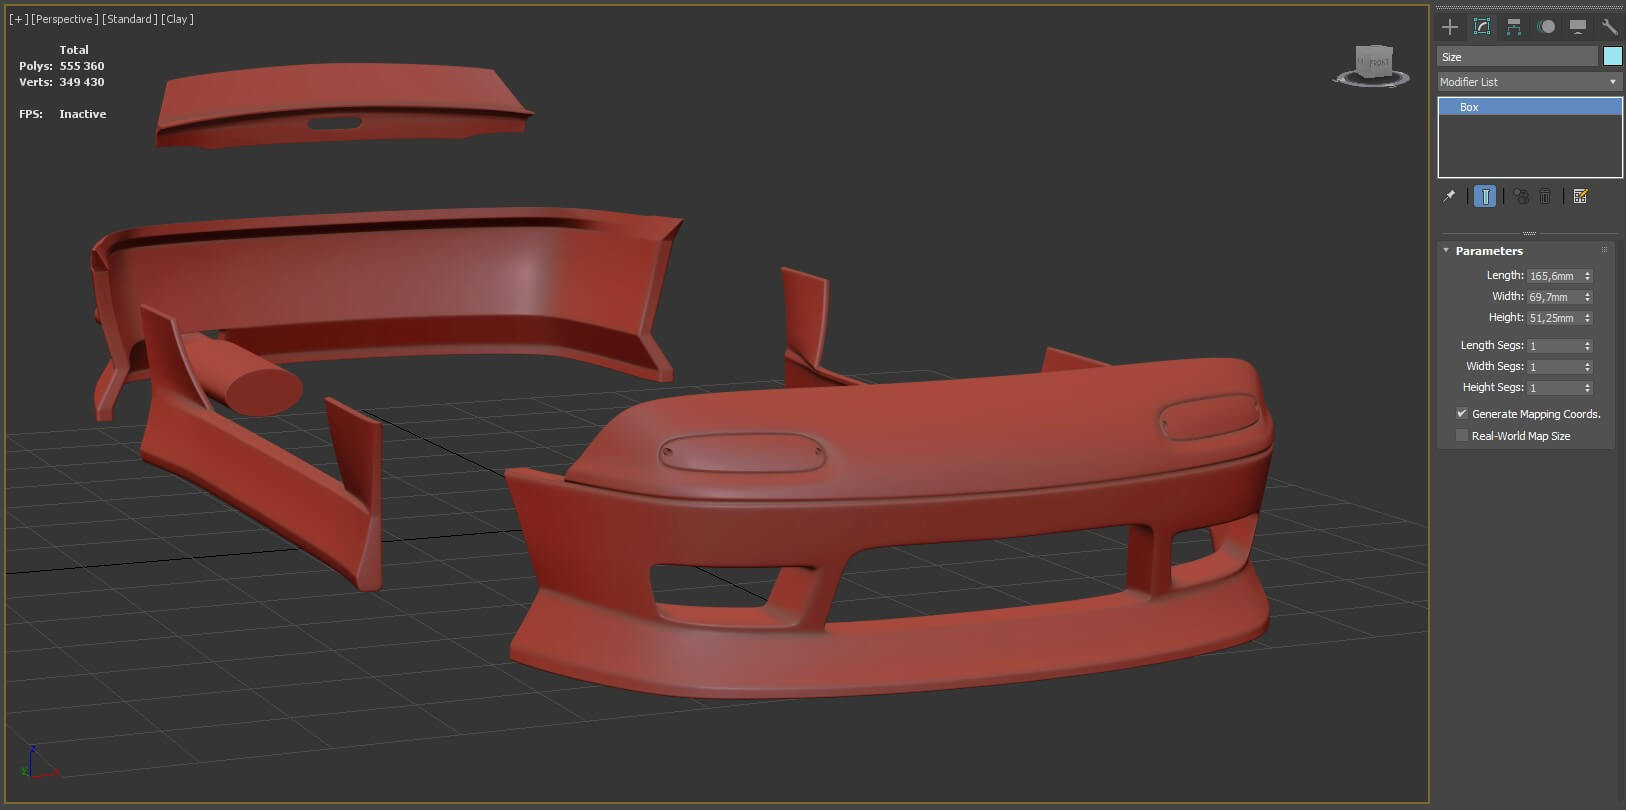This screenshot has height=810, width=1626.
Task: Click the Parameters rollout grip handle
Action: [x=1605, y=250]
